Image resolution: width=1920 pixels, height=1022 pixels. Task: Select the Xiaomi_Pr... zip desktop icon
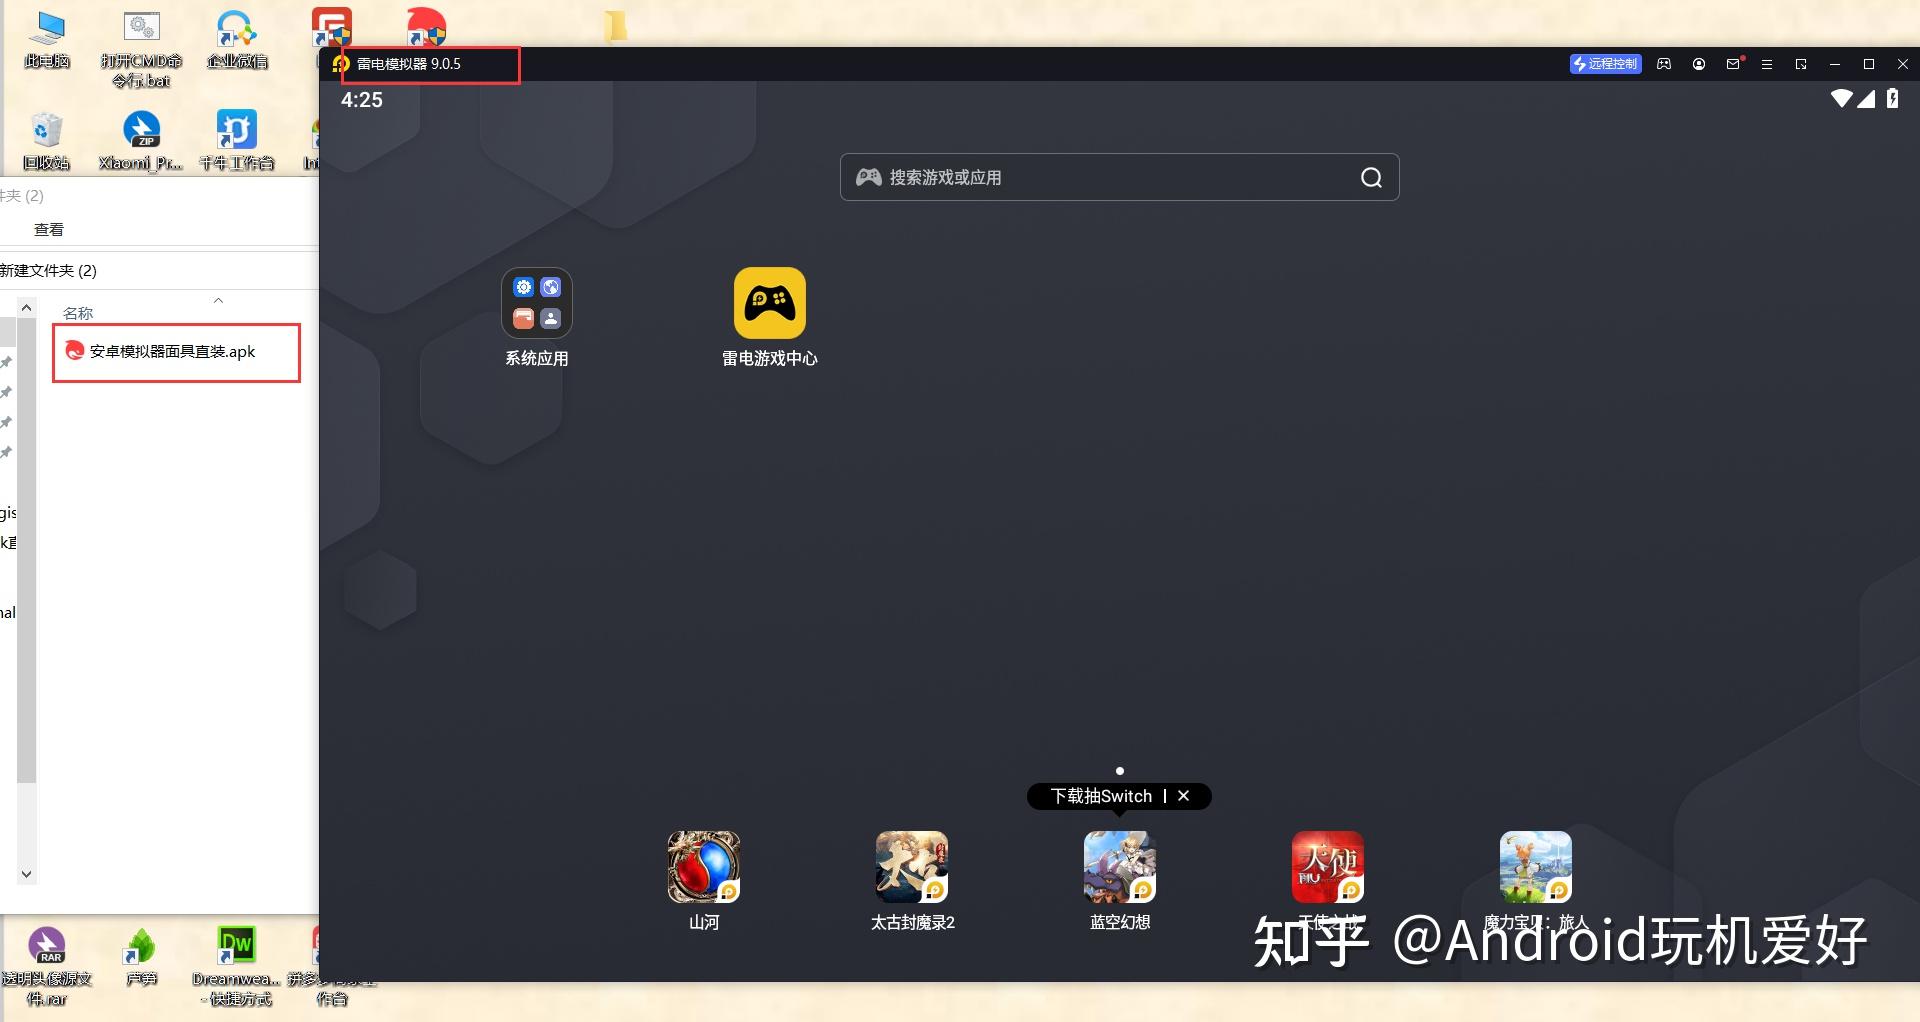point(141,141)
